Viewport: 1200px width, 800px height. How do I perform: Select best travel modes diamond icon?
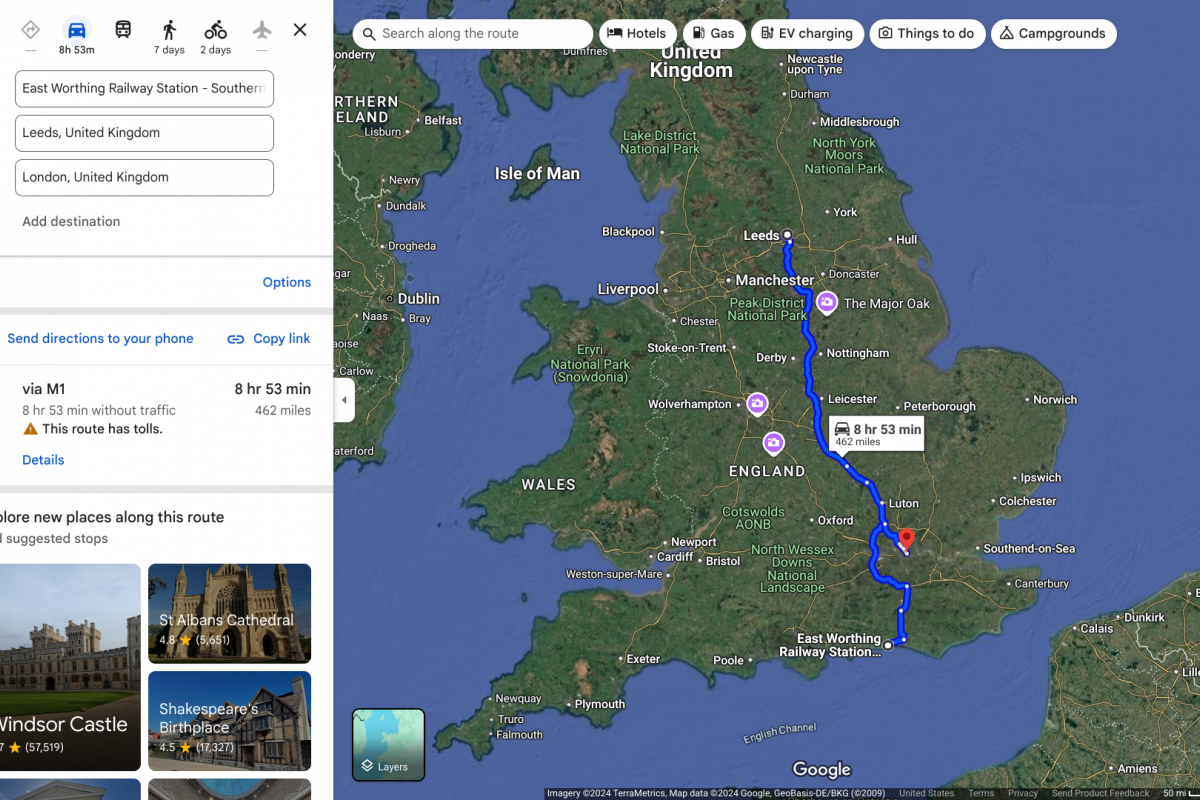coord(31,30)
